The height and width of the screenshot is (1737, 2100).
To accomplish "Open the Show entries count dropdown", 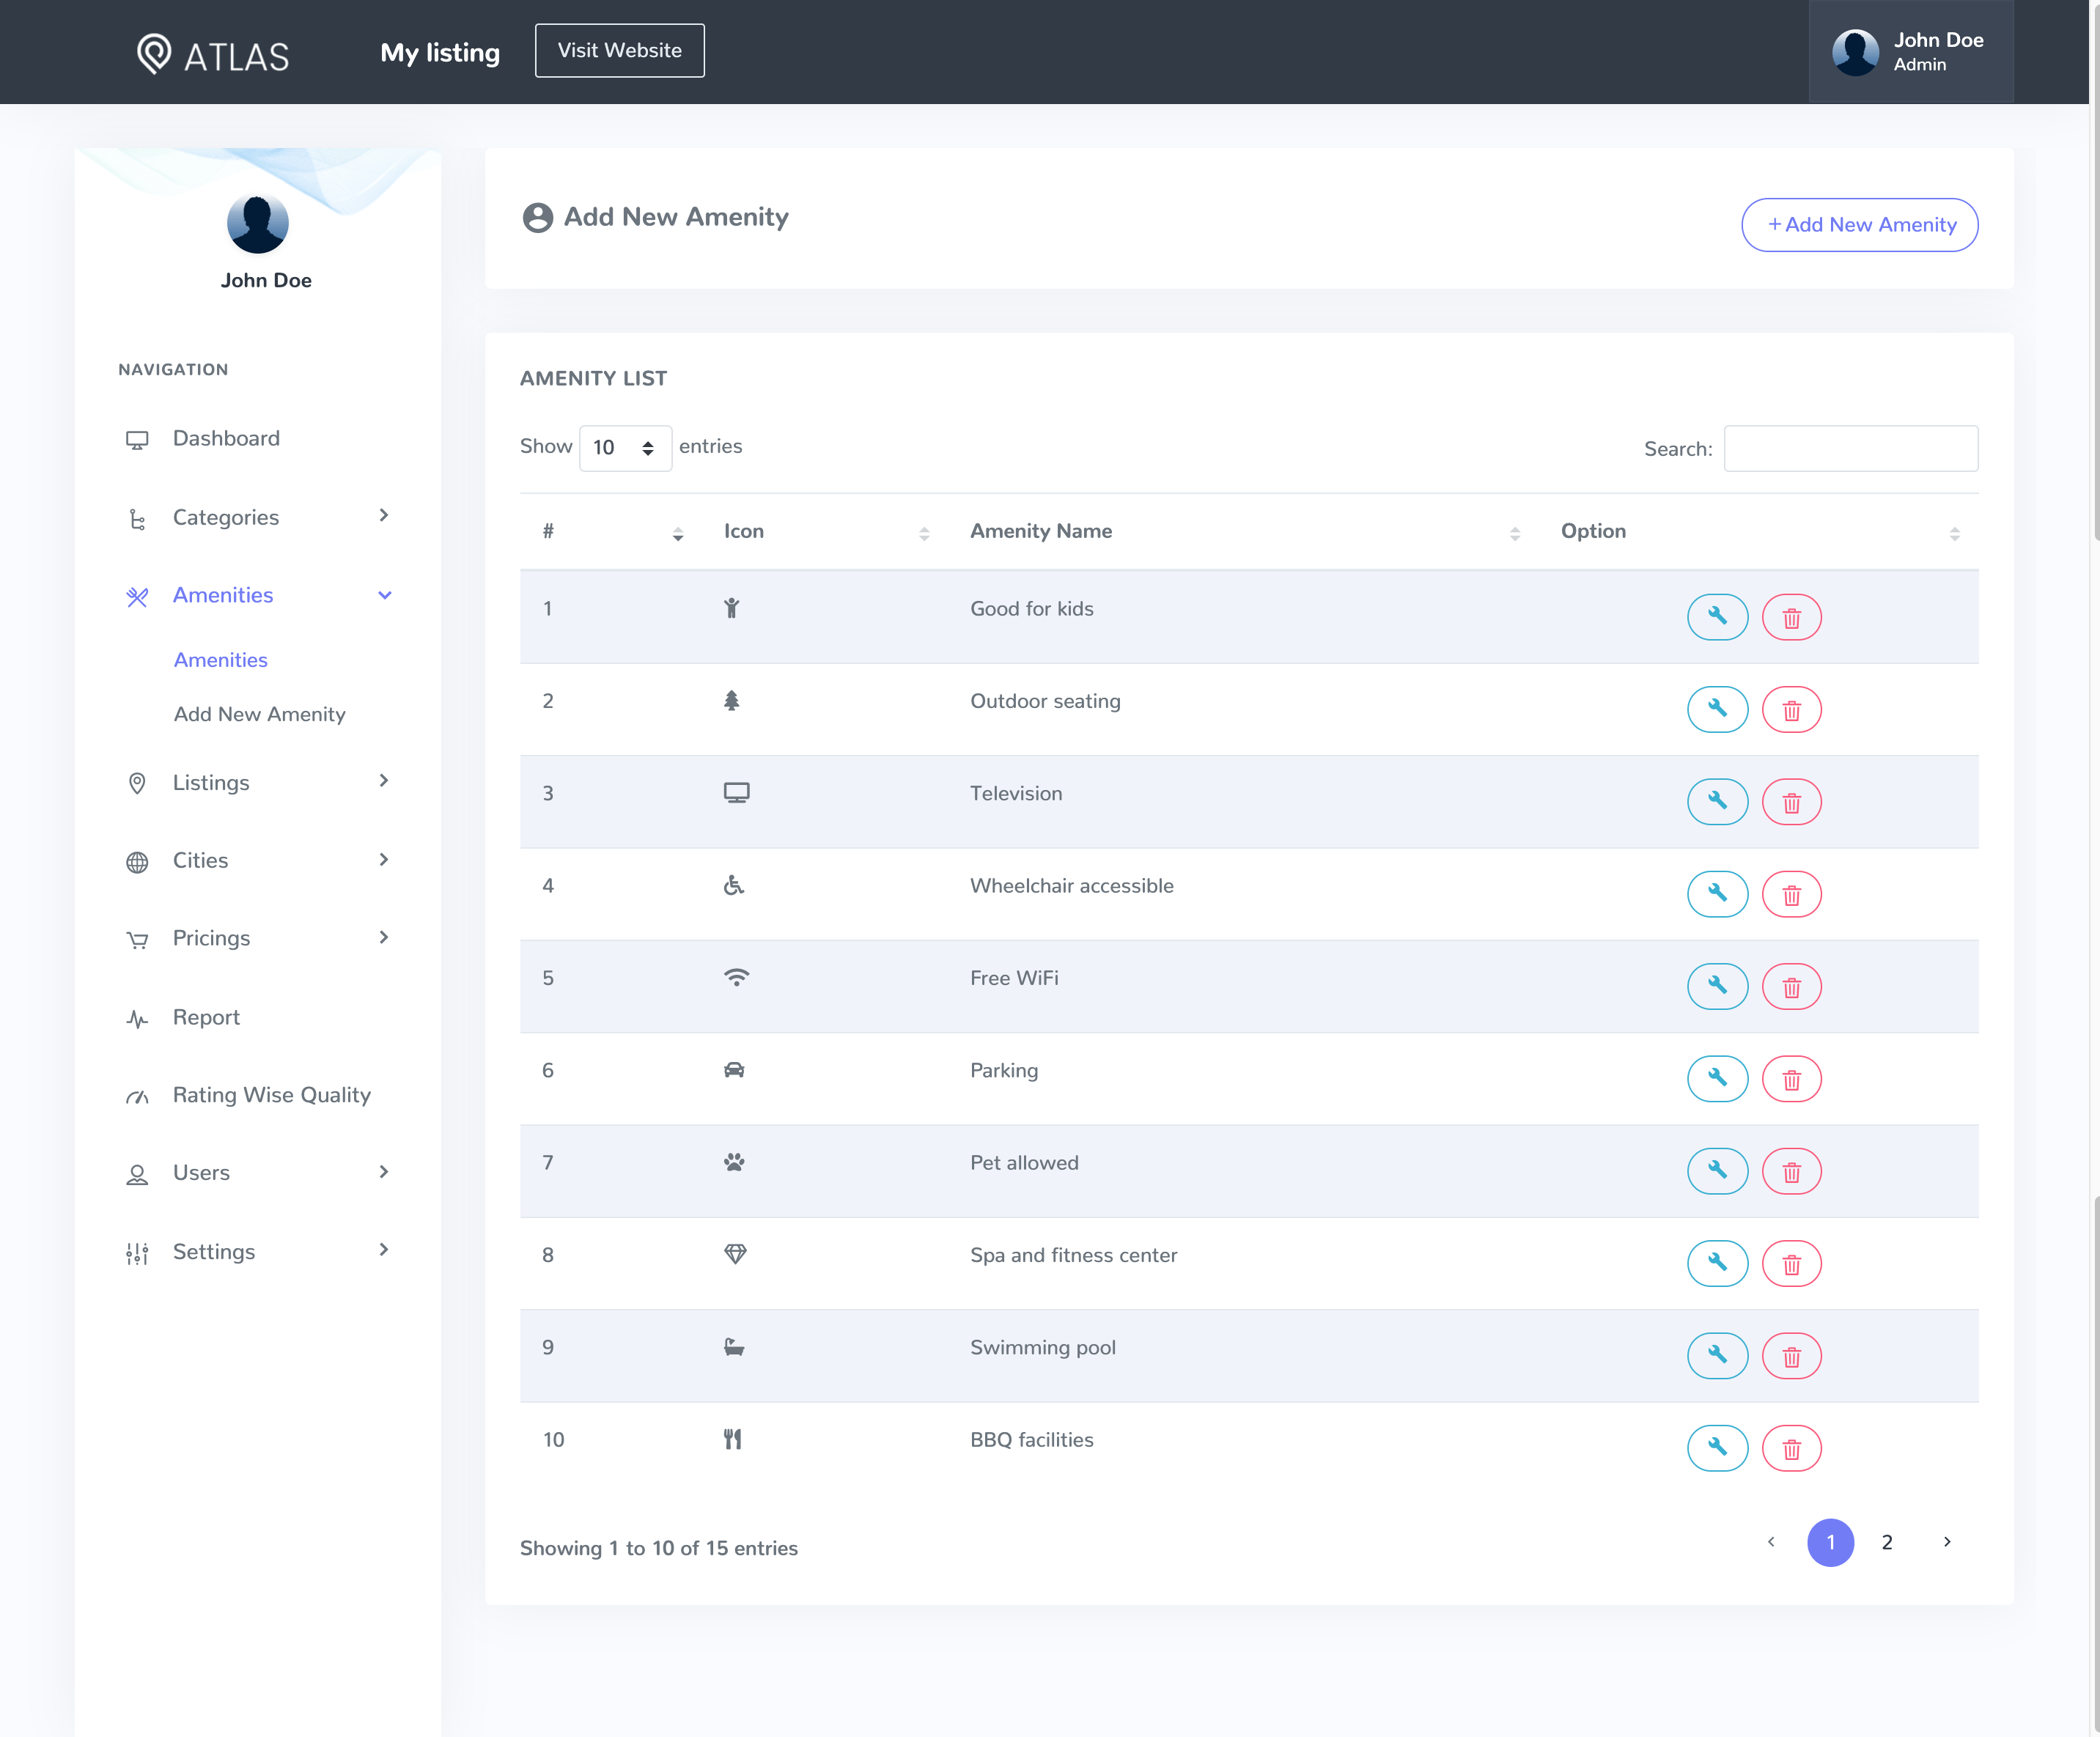I will (x=625, y=448).
